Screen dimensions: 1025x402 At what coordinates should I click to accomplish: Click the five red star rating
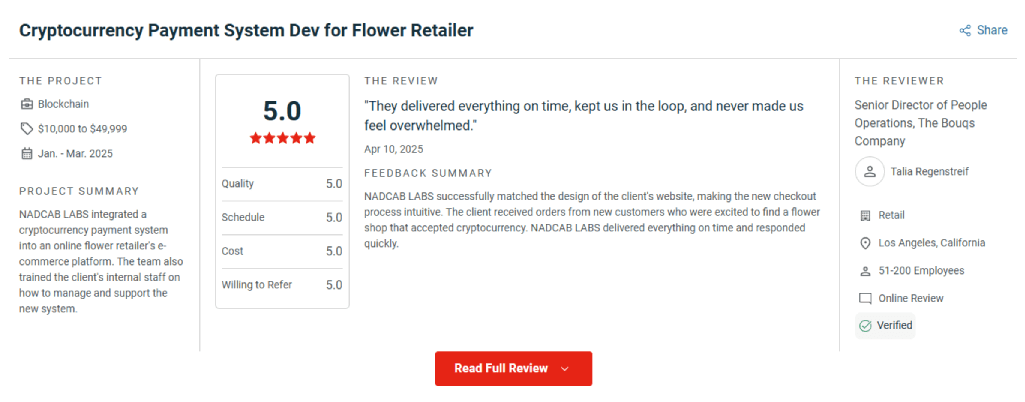[x=282, y=138]
